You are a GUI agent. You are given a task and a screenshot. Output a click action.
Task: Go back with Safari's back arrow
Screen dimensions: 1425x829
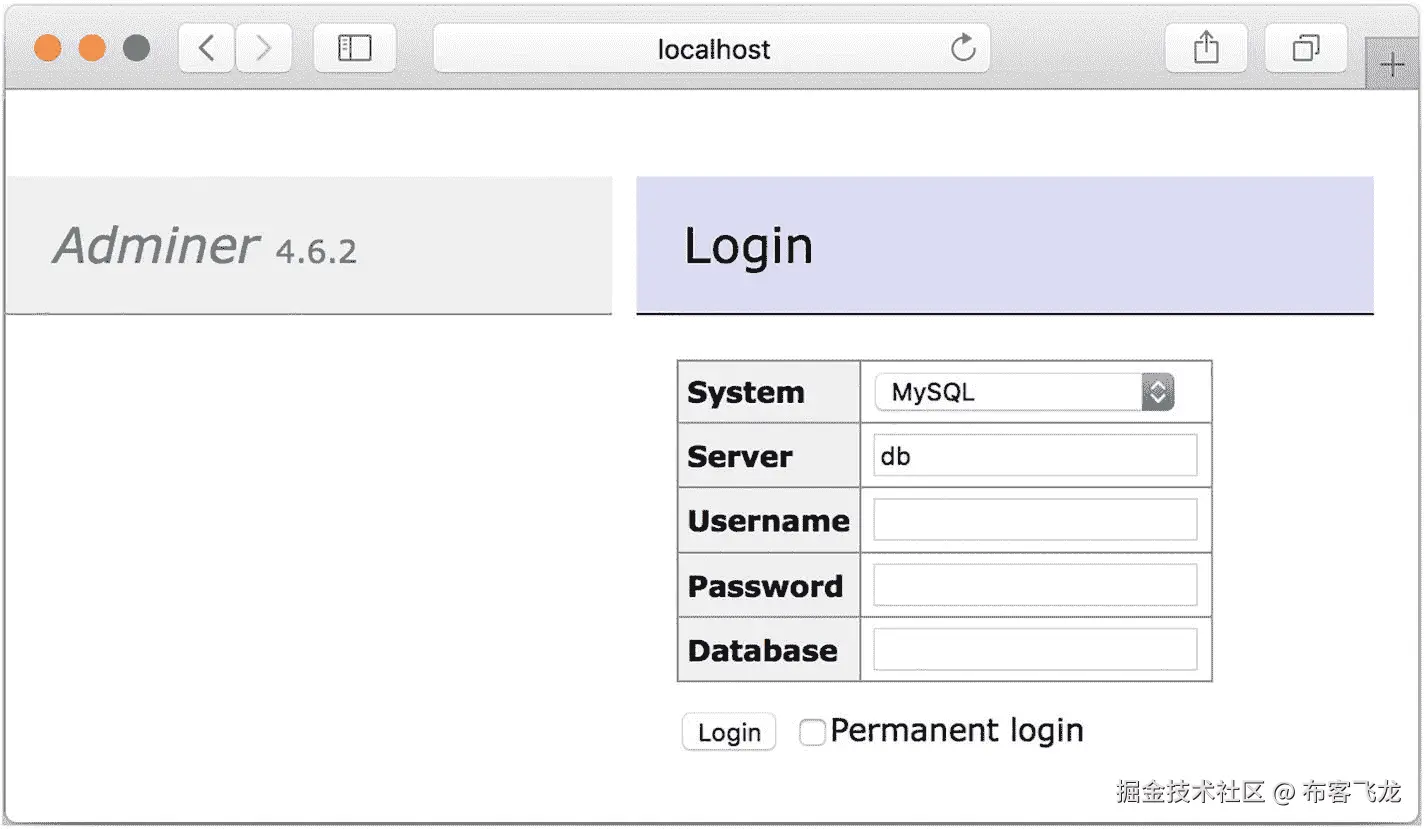(207, 48)
